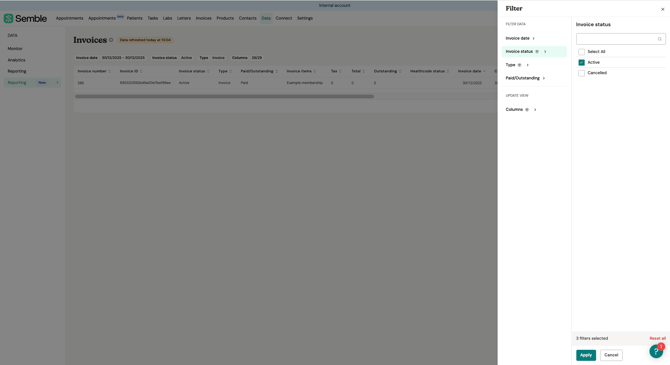Image resolution: width=670 pixels, height=365 pixels.
Task: Expand the Invoice status filter chevron
Action: 545,52
